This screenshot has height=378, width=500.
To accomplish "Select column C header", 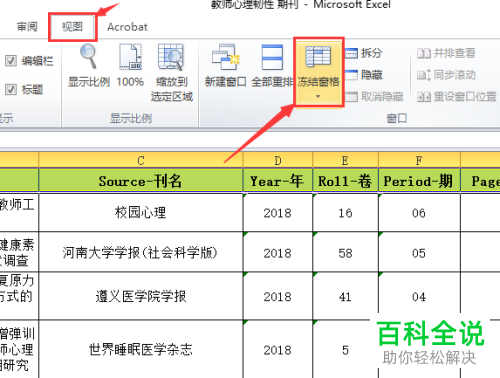I will coord(141,160).
